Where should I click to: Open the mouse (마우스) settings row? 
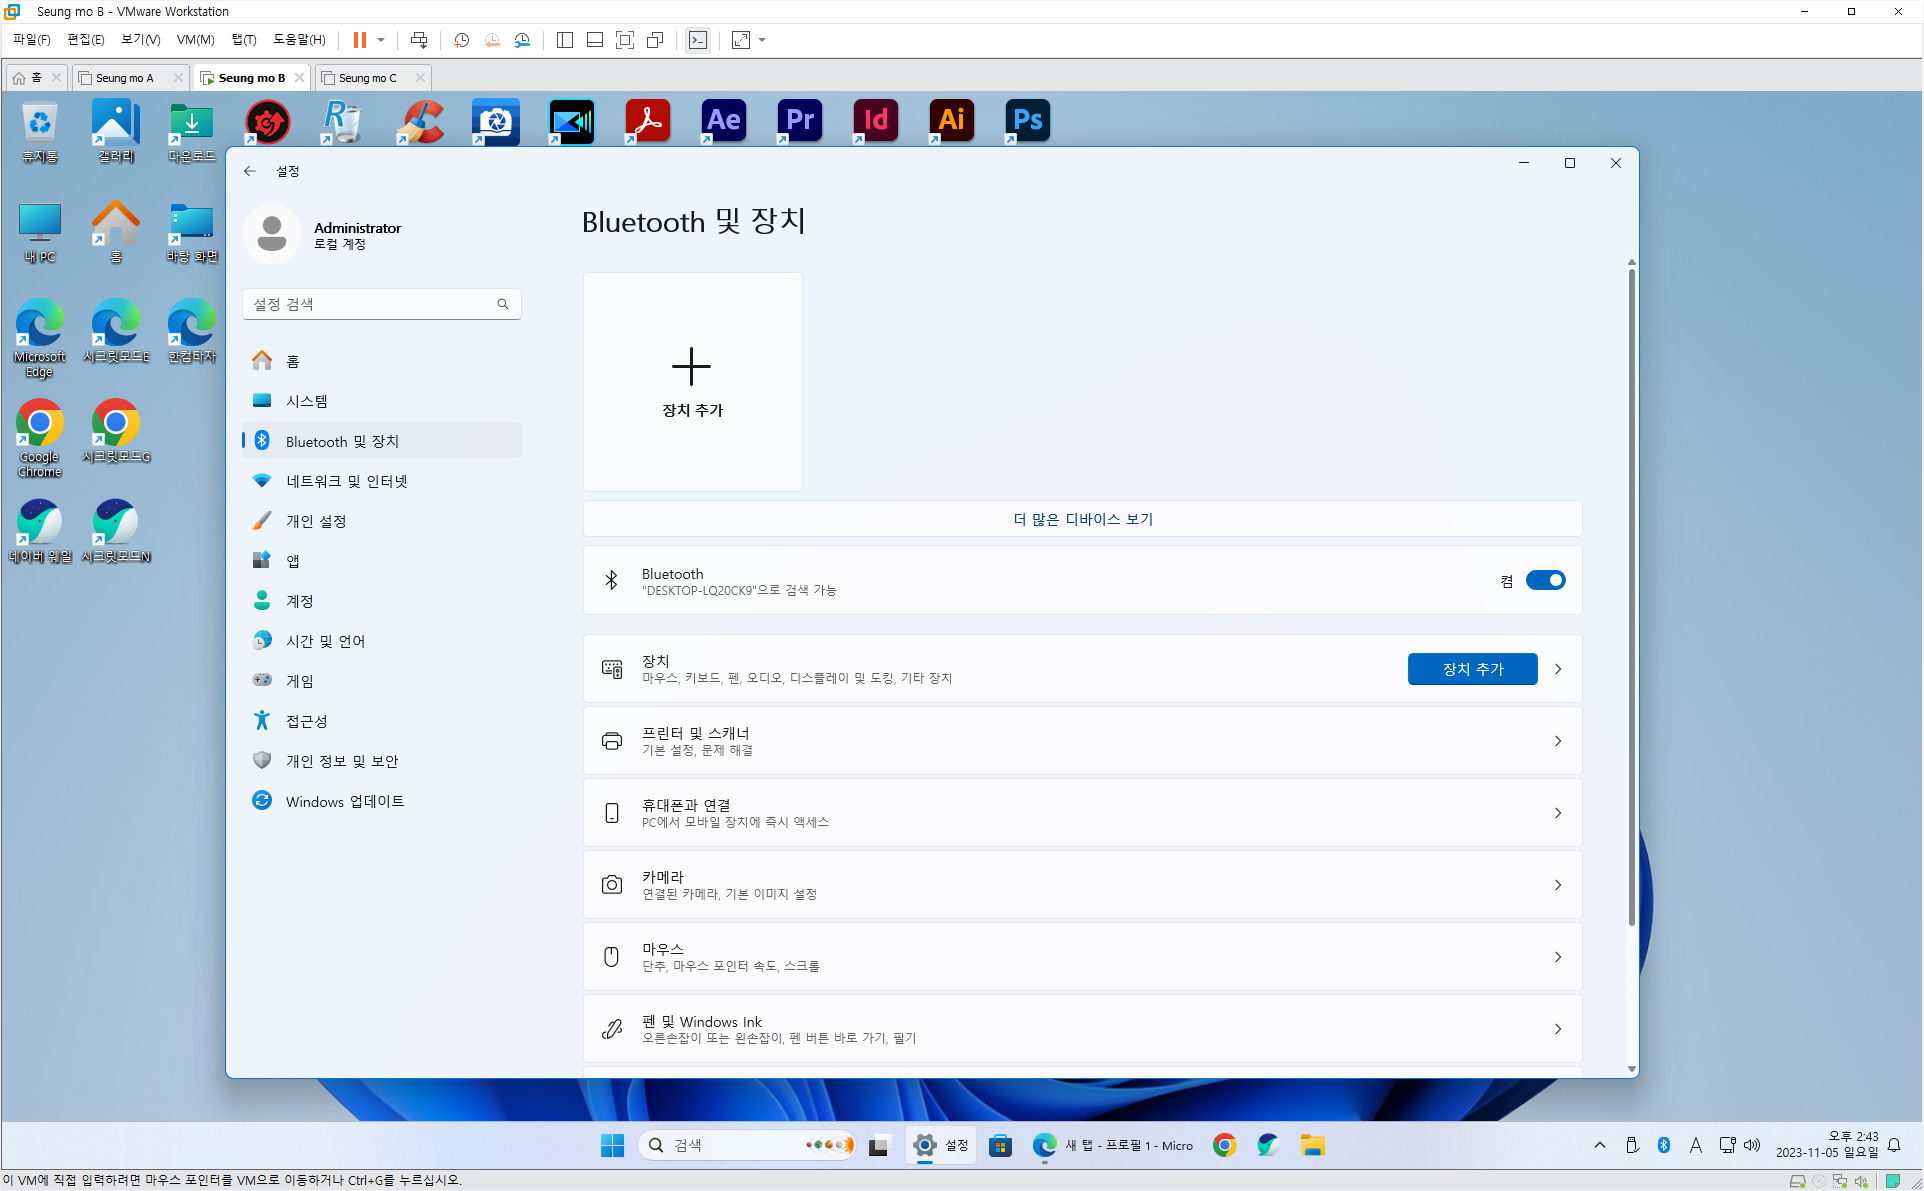click(1082, 957)
